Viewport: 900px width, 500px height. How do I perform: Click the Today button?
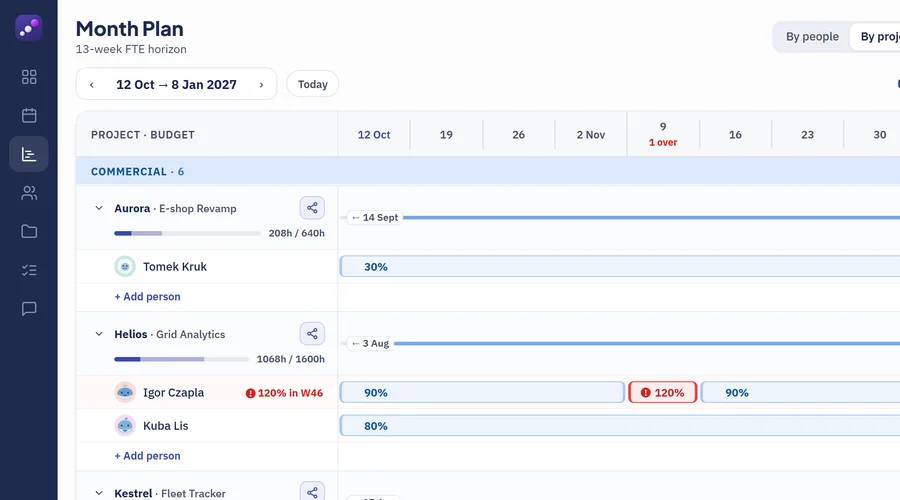[313, 84]
